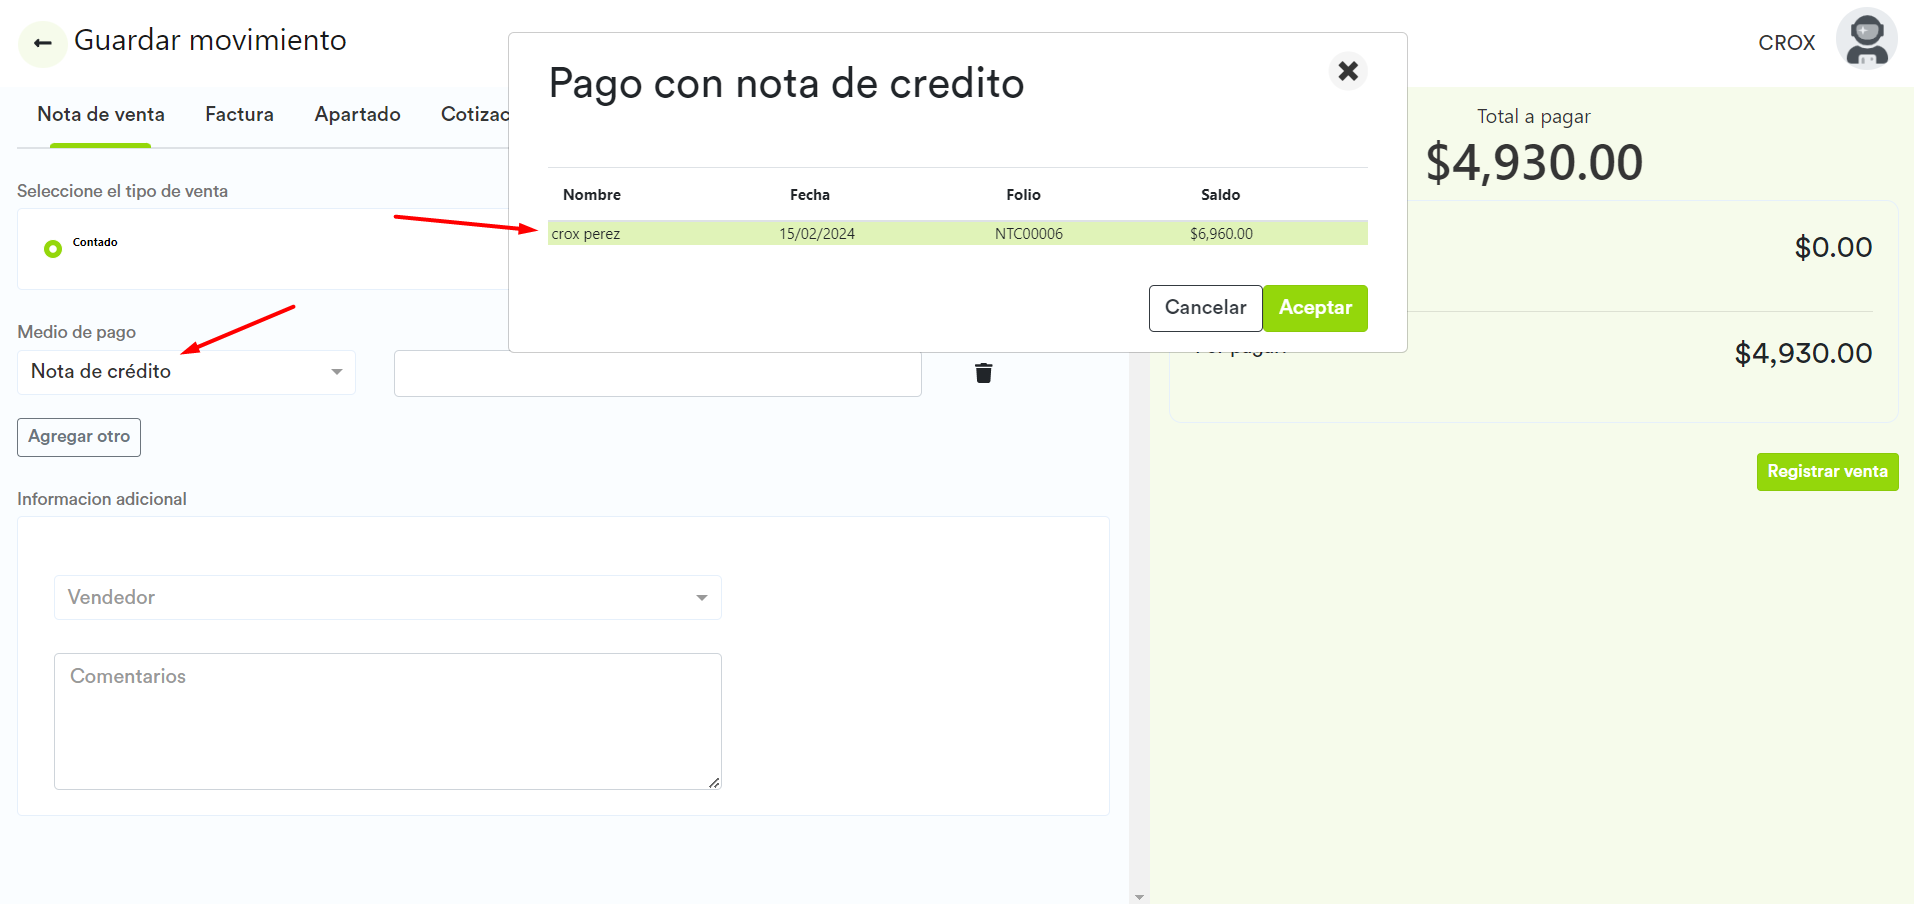
Task: Click the back arrow beside Guardar movimiento
Action: 42,43
